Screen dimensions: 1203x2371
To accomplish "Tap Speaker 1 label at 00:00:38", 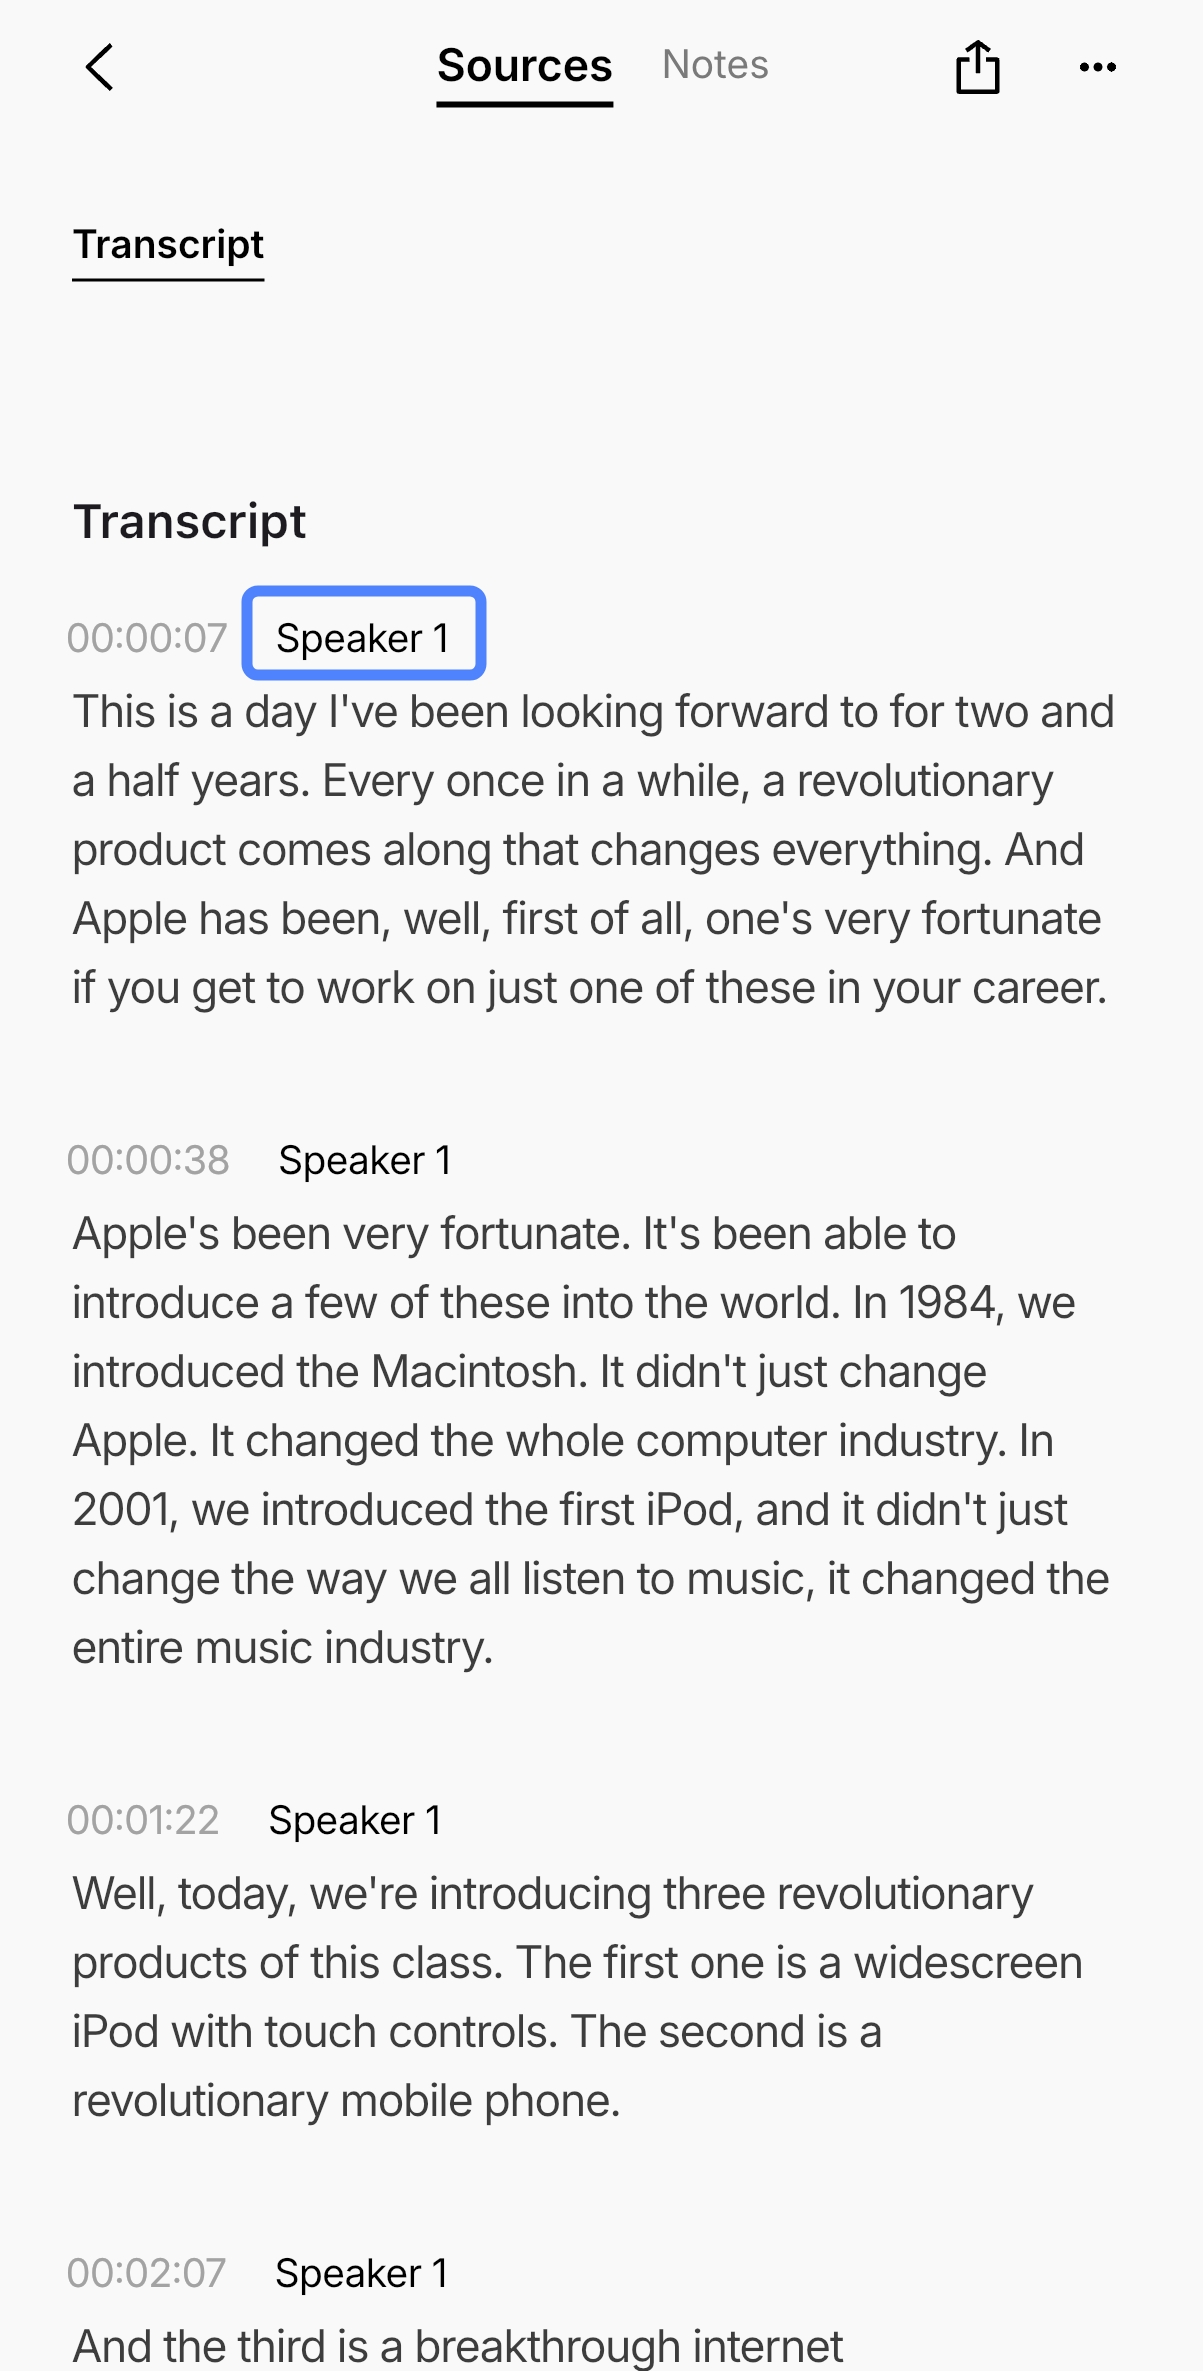I will pyautogui.click(x=364, y=1160).
